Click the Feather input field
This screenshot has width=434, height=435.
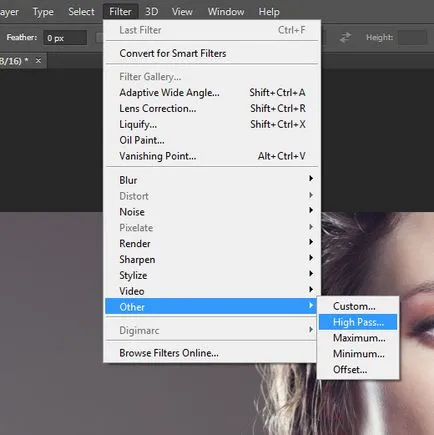65,38
